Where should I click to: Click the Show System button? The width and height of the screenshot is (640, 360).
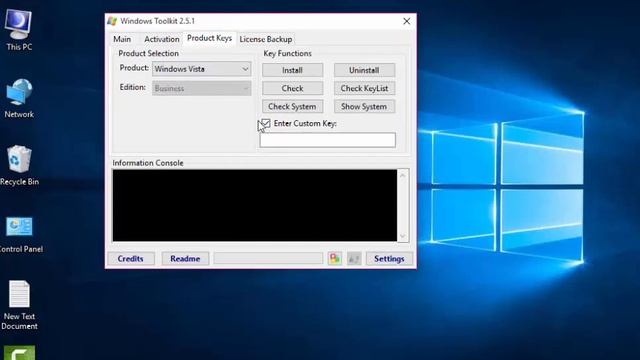coord(364,107)
